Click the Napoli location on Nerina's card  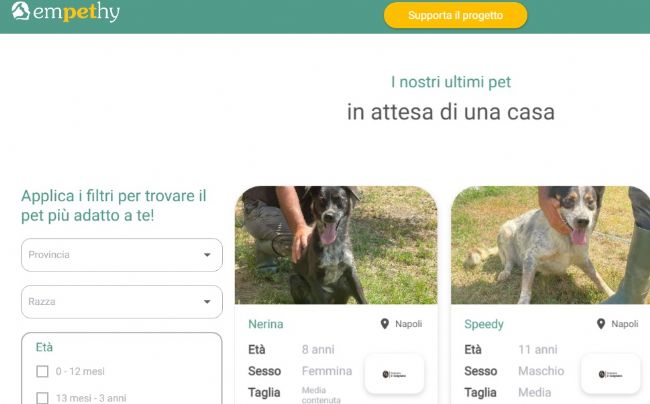408,324
